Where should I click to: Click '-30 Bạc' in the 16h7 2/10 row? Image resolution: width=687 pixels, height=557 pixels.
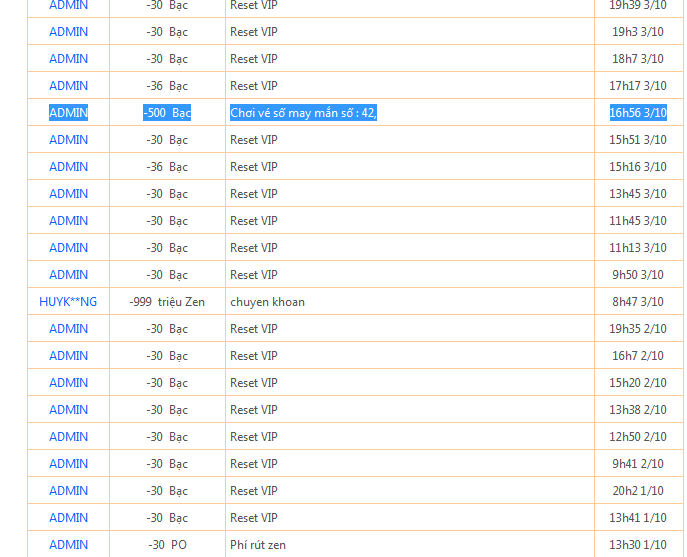(167, 356)
